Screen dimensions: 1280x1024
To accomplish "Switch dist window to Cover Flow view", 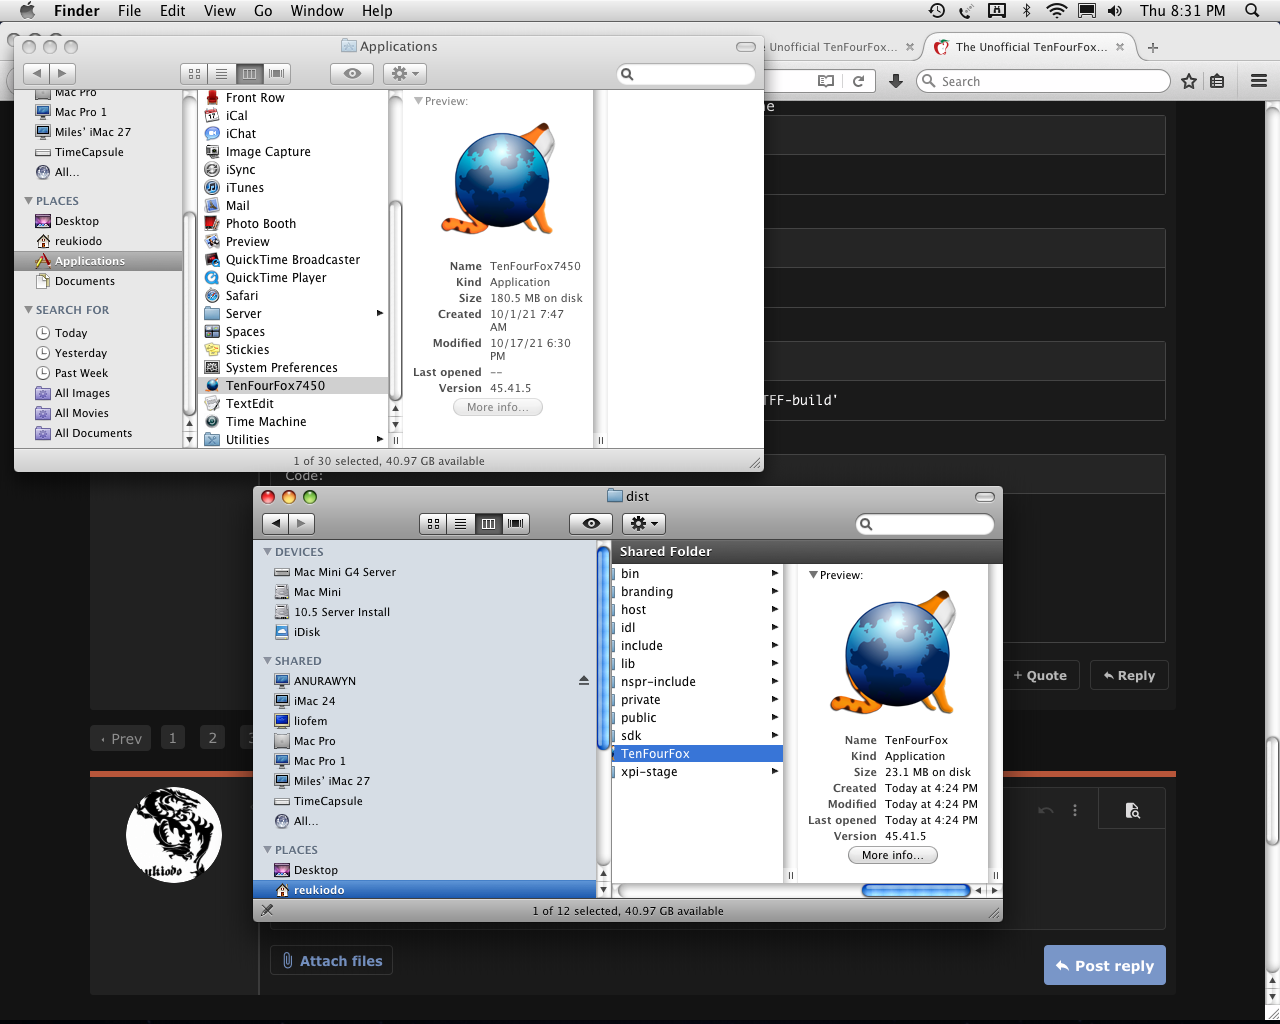I will (x=516, y=524).
